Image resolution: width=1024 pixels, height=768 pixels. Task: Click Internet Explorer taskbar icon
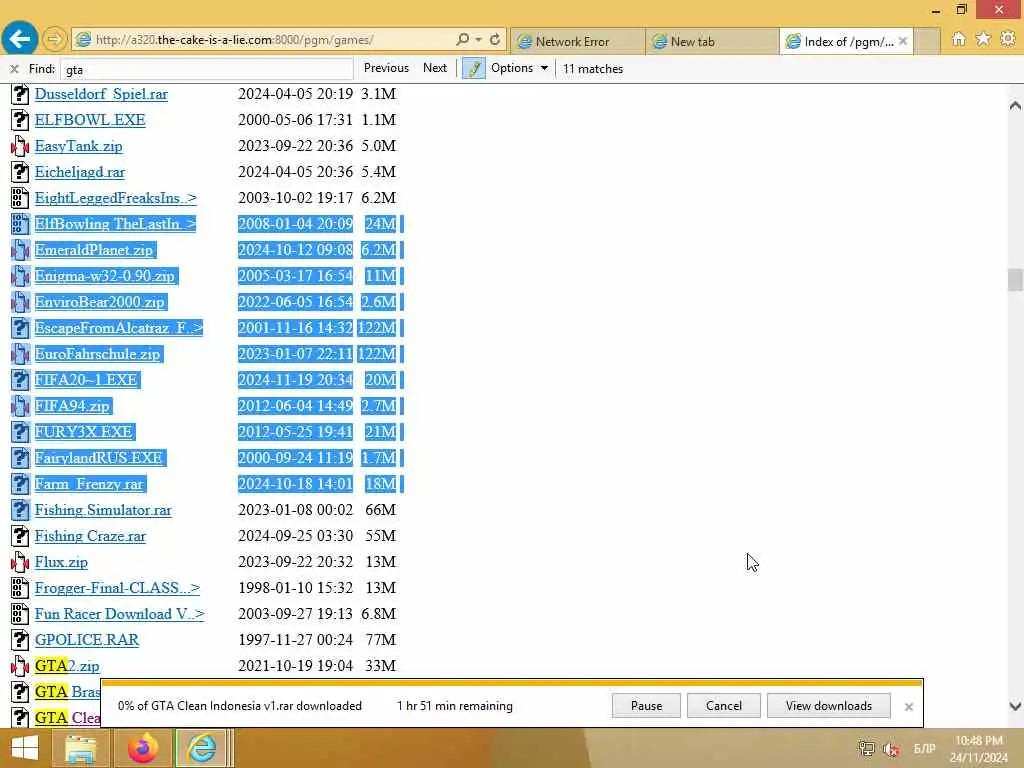tap(202, 748)
